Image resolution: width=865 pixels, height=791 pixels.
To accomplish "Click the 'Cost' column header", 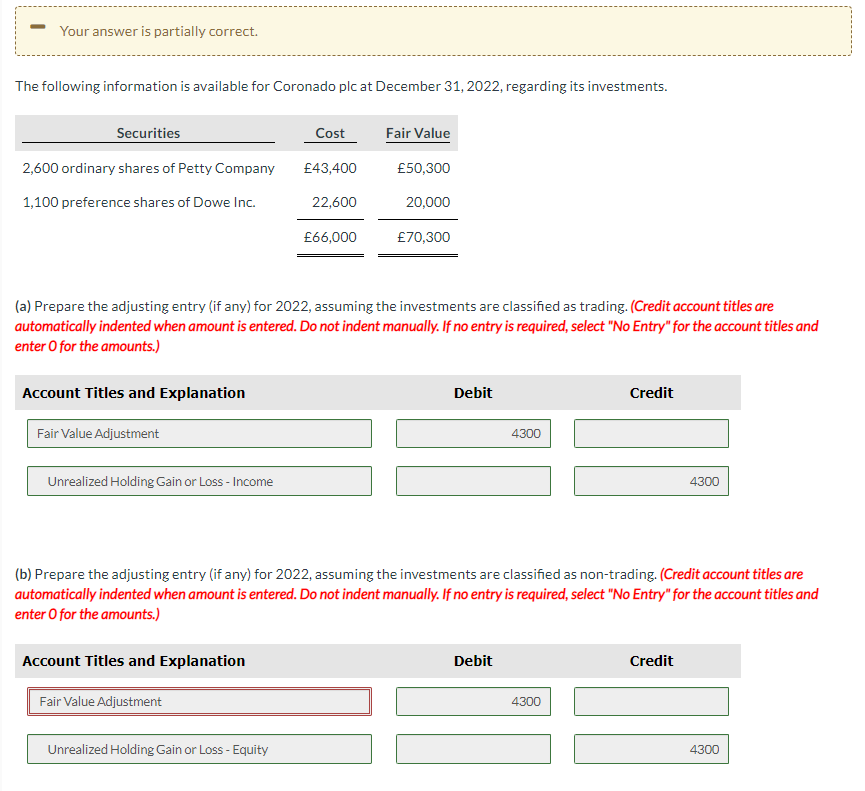I will click(x=330, y=133).
